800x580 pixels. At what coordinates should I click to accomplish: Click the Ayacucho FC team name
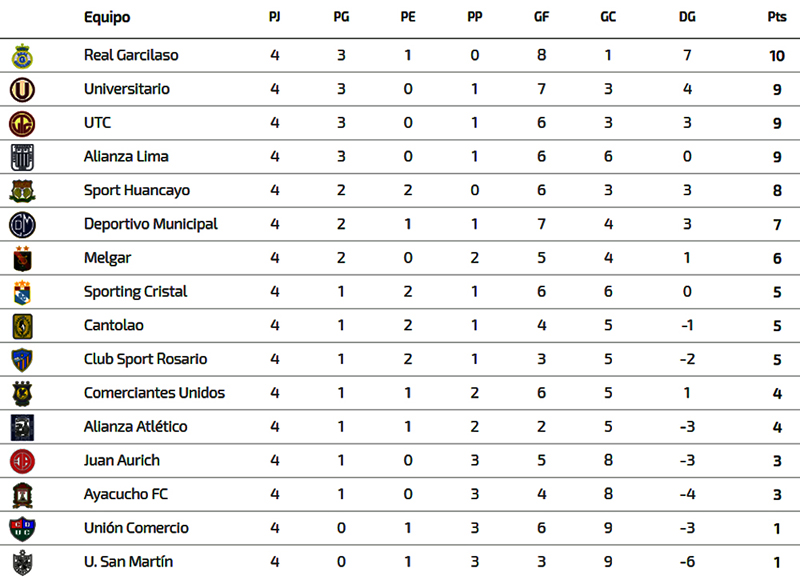[126, 494]
